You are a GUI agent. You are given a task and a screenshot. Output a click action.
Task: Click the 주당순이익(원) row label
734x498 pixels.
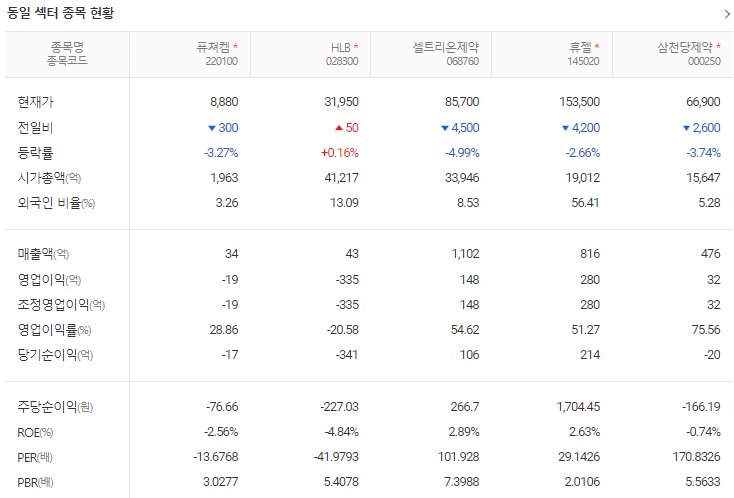pyautogui.click(x=55, y=407)
